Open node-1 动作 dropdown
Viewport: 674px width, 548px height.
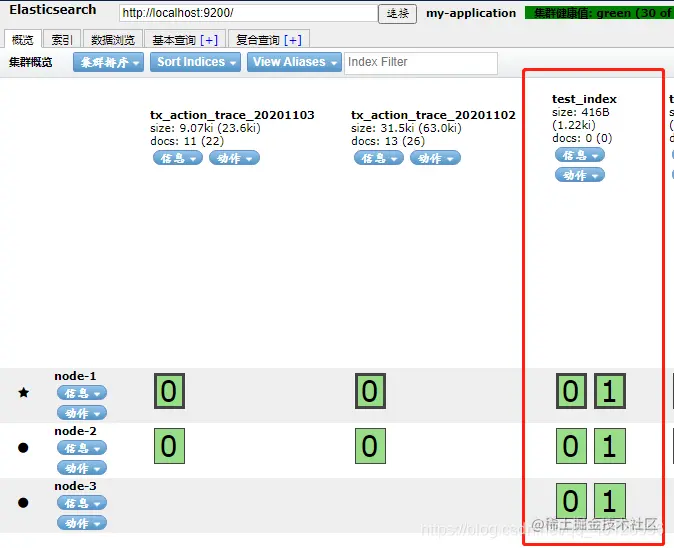(82, 413)
